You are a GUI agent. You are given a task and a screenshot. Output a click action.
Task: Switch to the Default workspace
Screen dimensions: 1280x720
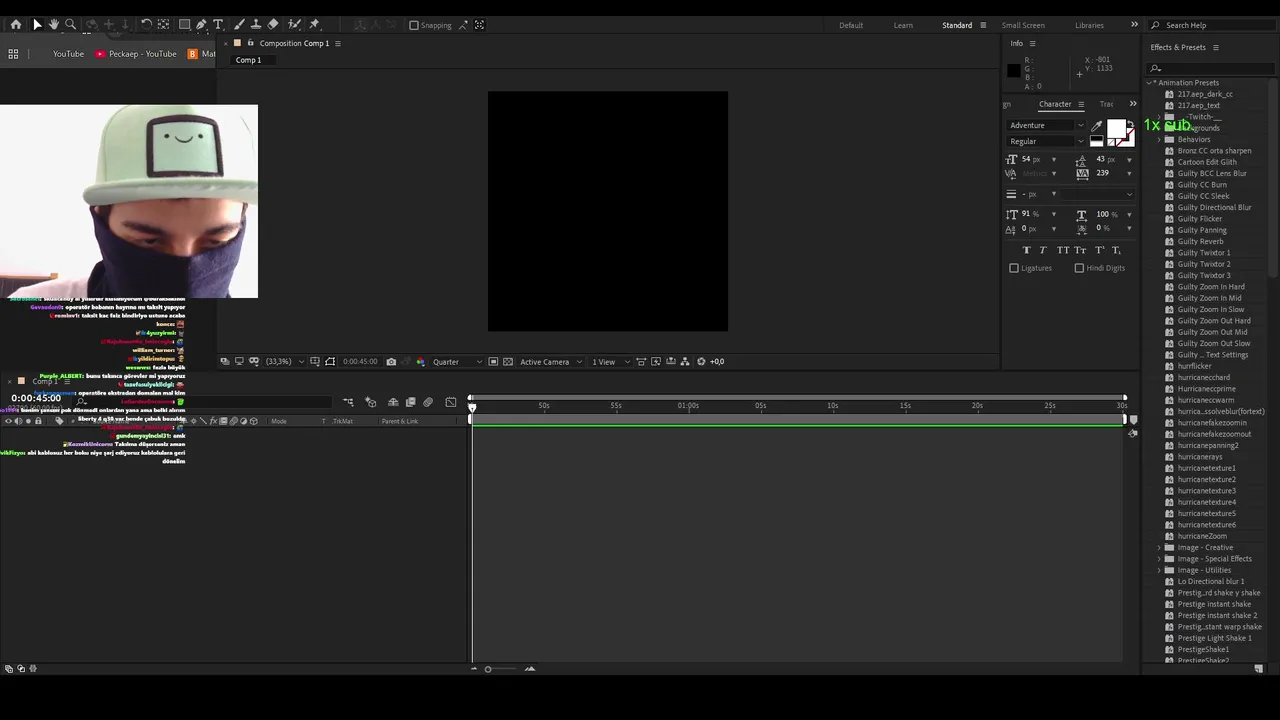pos(851,25)
